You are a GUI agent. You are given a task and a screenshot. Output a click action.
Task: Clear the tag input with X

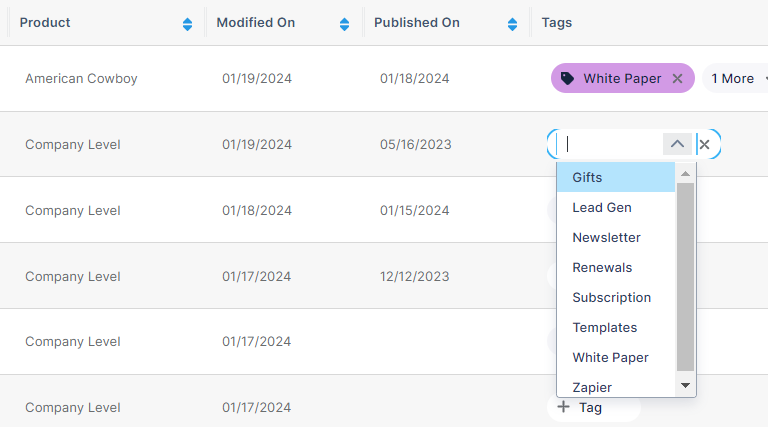704,145
